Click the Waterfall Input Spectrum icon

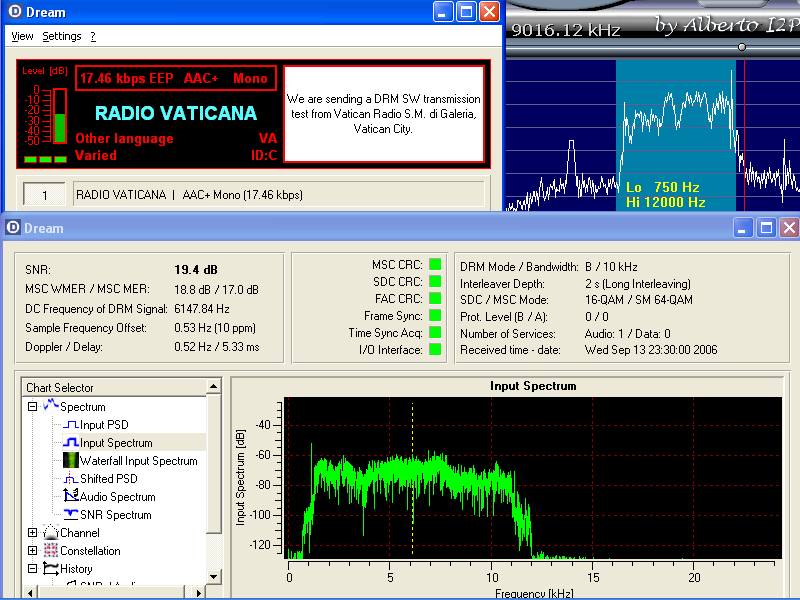[70, 460]
